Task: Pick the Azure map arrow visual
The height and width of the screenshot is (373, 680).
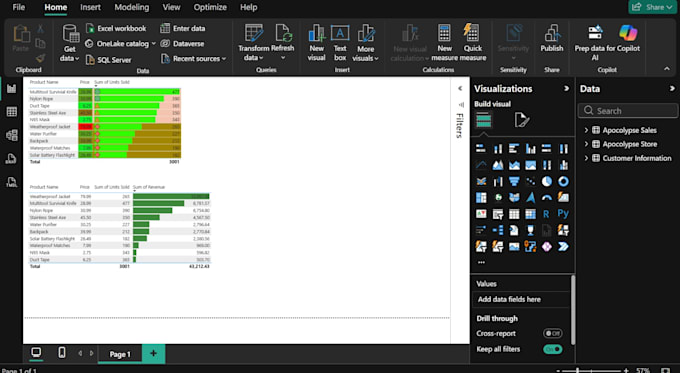Action: pos(530,198)
